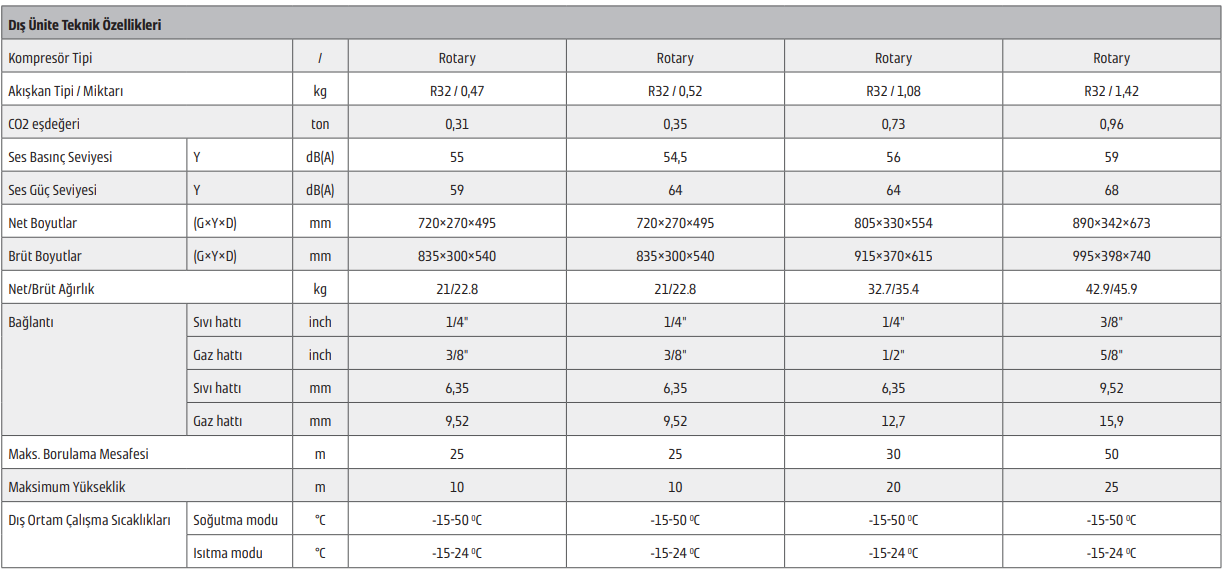Select the 0,73 CO2 eşdeğeri value
The width and height of the screenshot is (1225, 572).
tap(893, 124)
